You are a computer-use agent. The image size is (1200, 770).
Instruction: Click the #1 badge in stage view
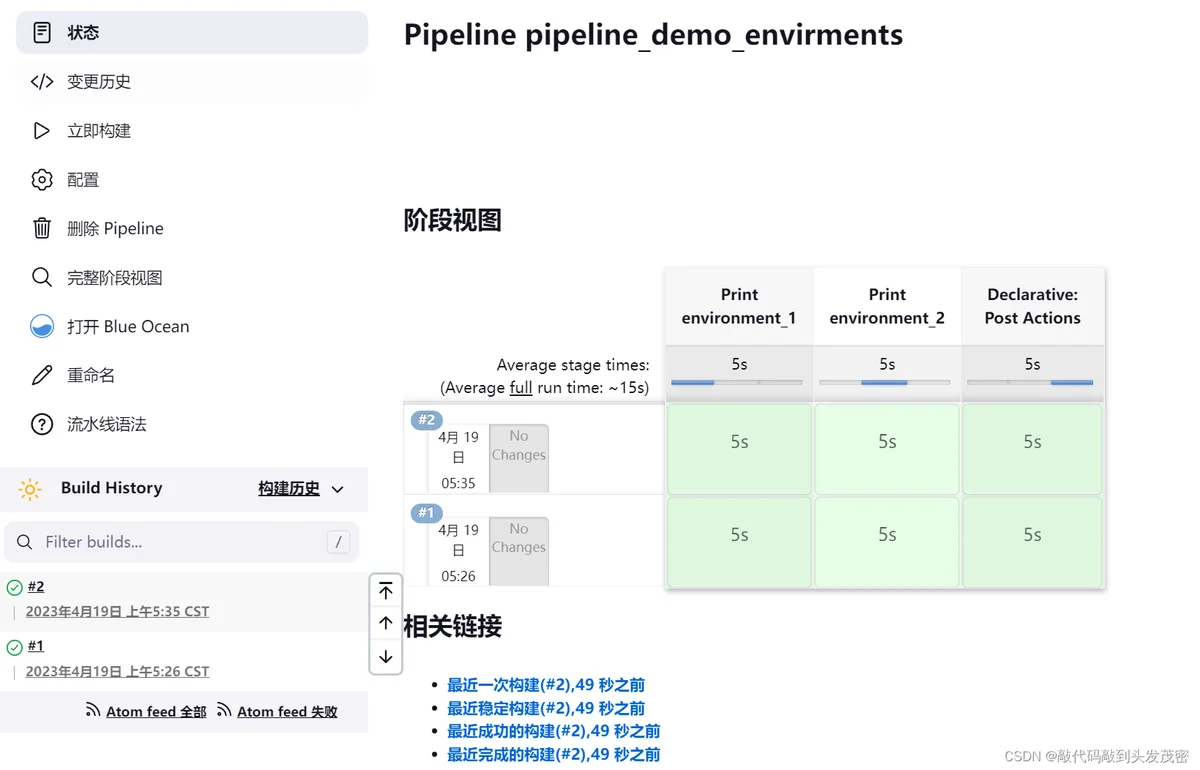[427, 513]
